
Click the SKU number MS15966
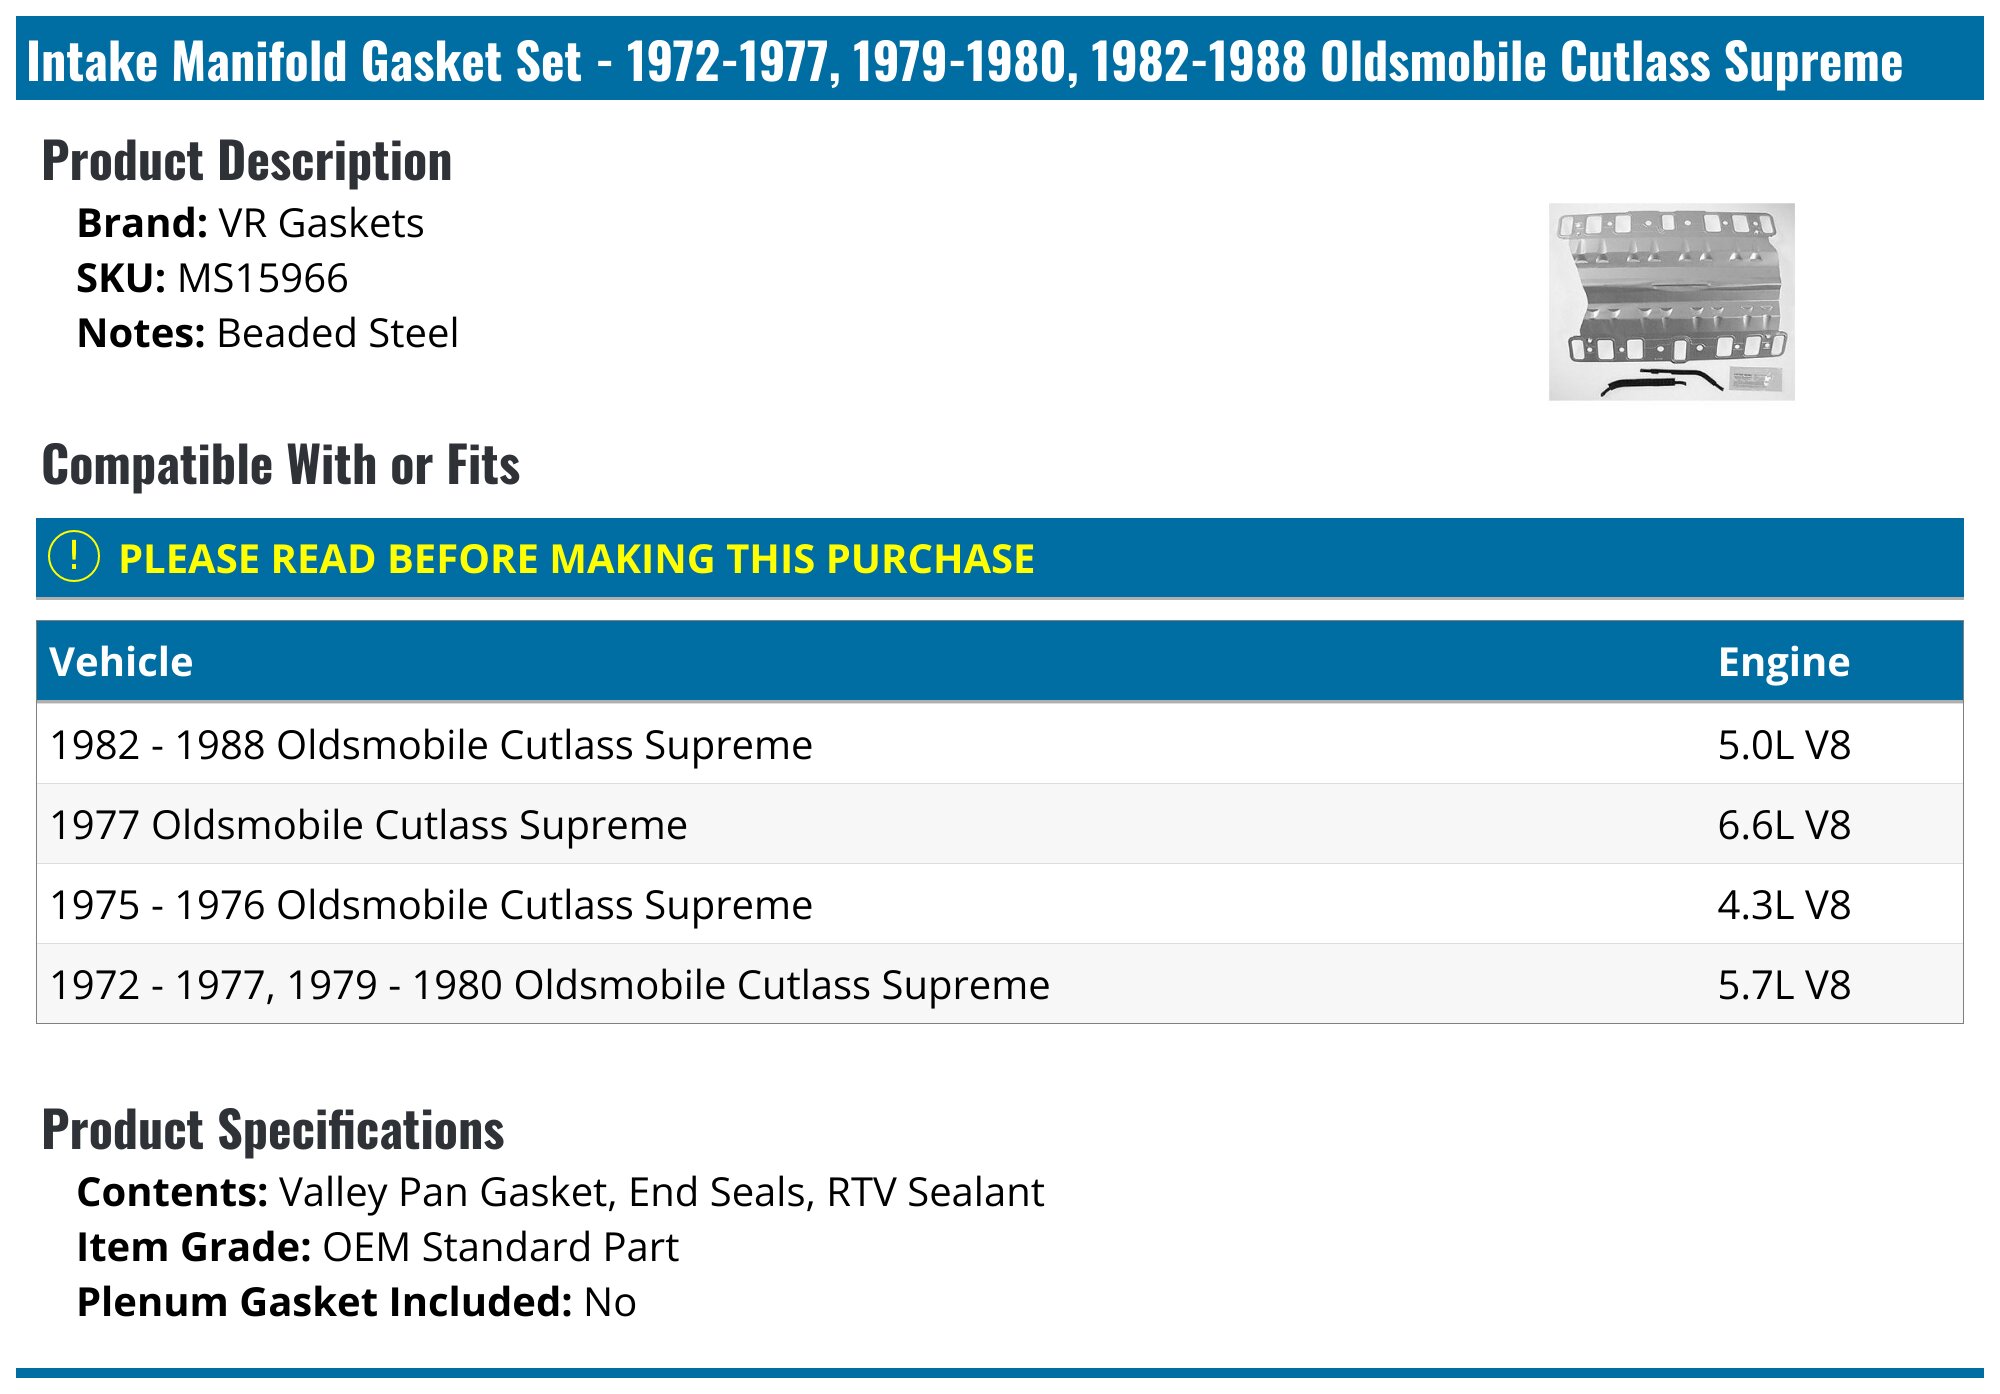tap(262, 278)
